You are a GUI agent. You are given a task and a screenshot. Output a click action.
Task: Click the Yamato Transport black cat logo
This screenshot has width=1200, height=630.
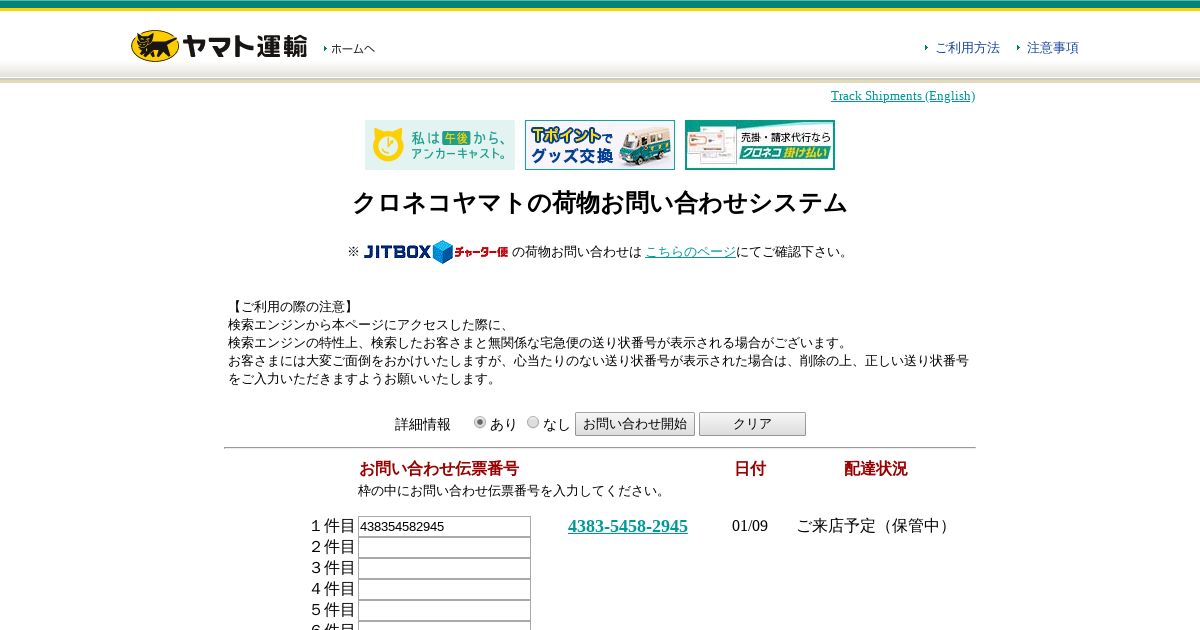pos(219,46)
